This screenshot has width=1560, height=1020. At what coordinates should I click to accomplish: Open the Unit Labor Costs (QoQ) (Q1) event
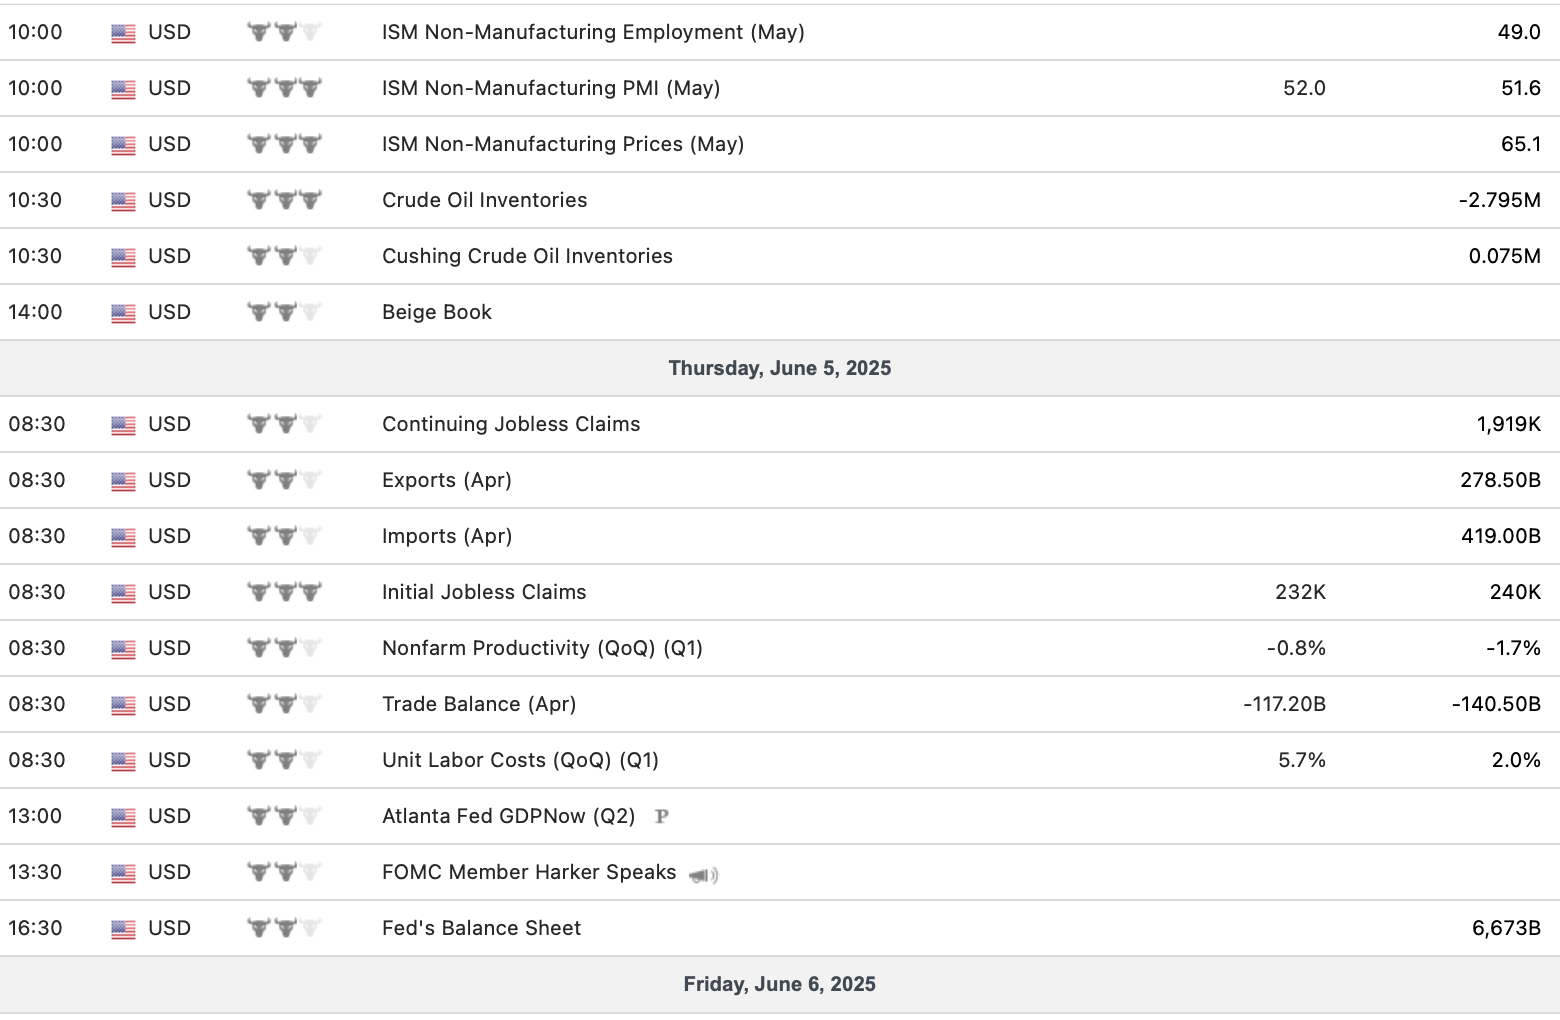(x=520, y=760)
